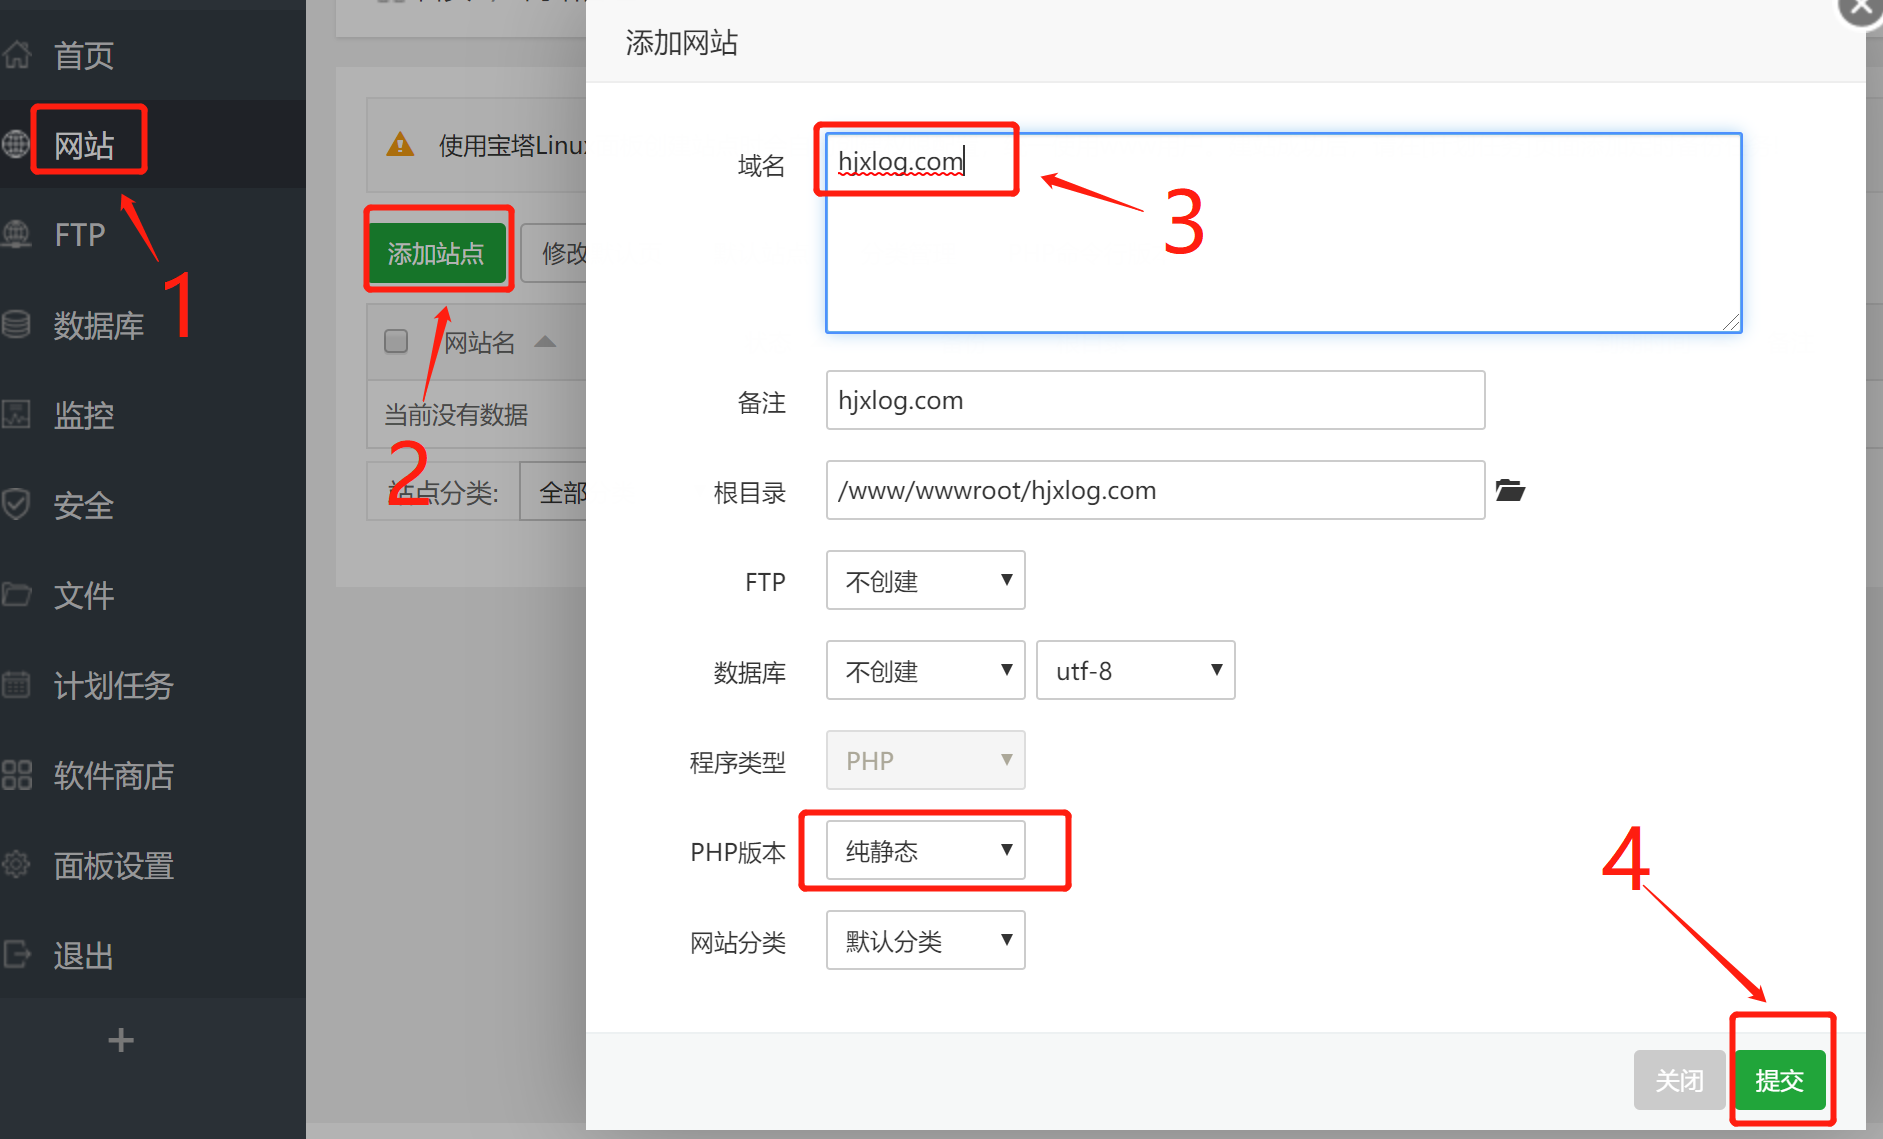
Task: Click the plus icon at sidebar bottom
Action: coord(121,1040)
